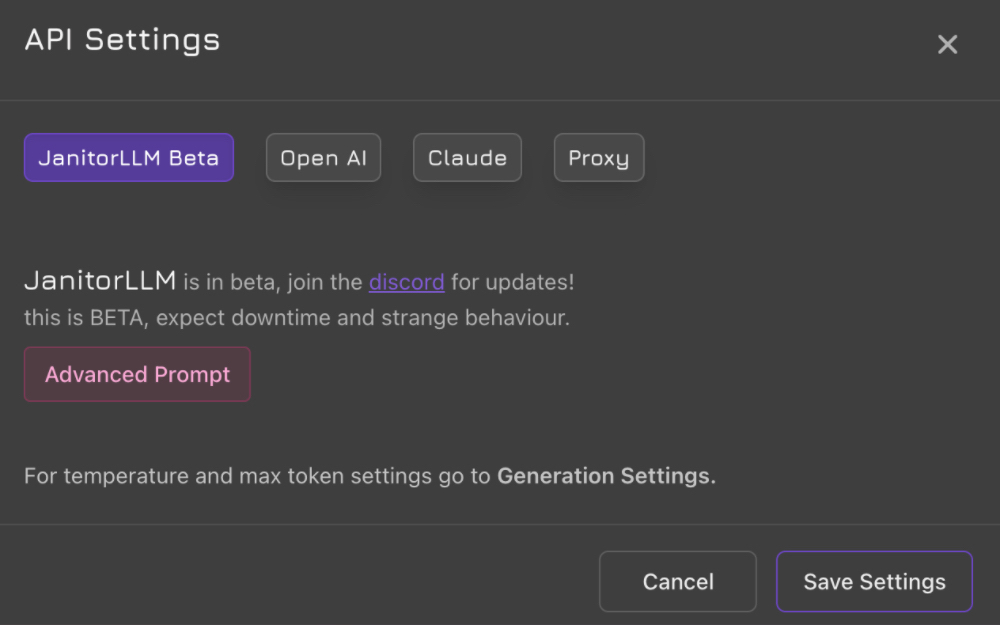Screen dimensions: 1000x625
Task: Join updates through the purple discord hyperlink
Action: [x=406, y=282]
